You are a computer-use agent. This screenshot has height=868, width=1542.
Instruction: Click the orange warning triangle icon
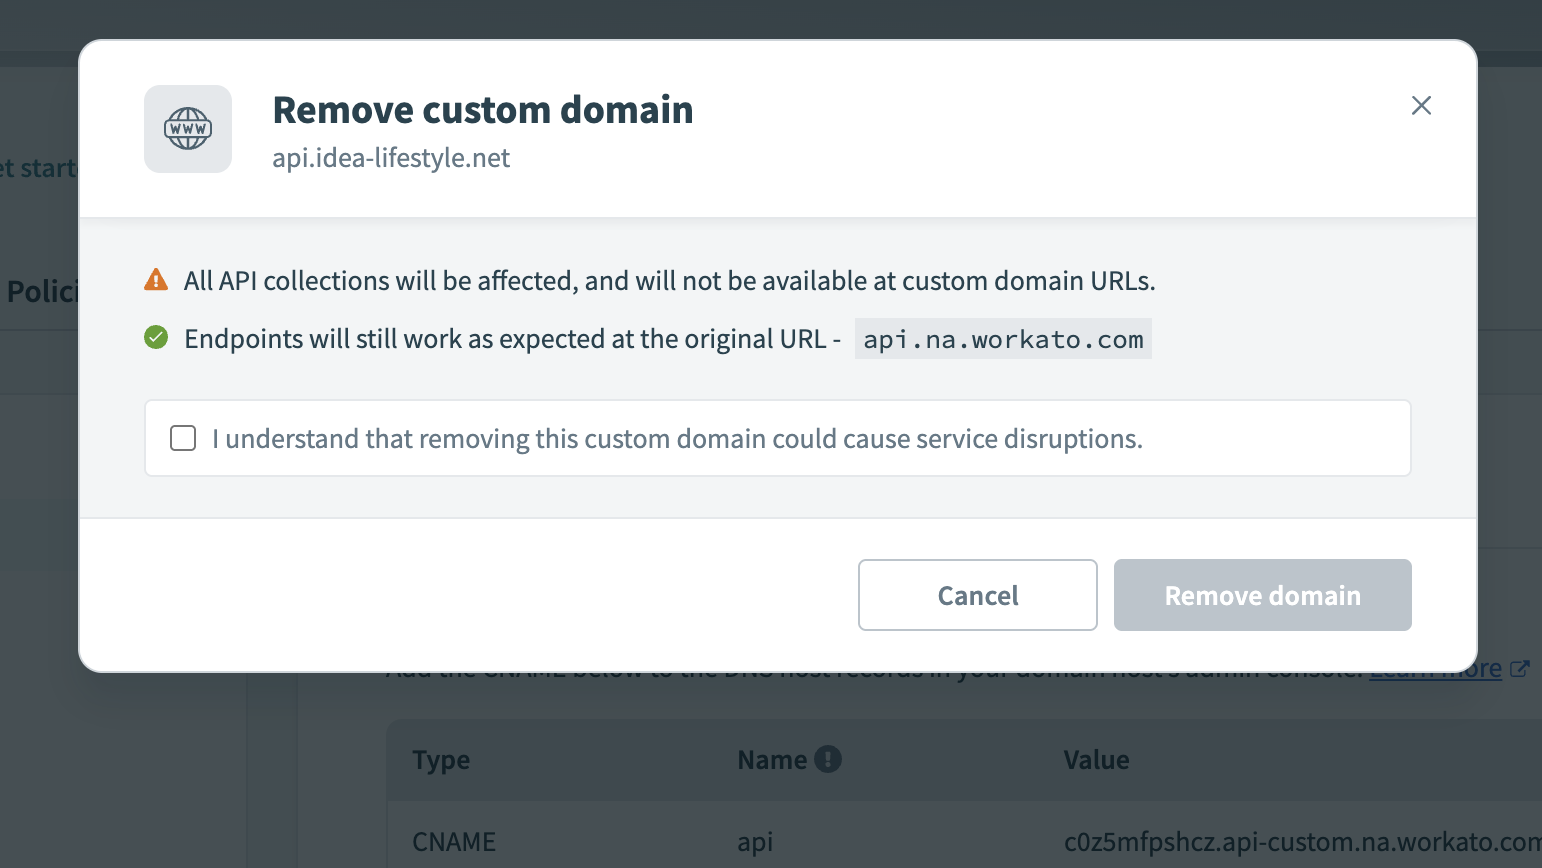point(156,280)
